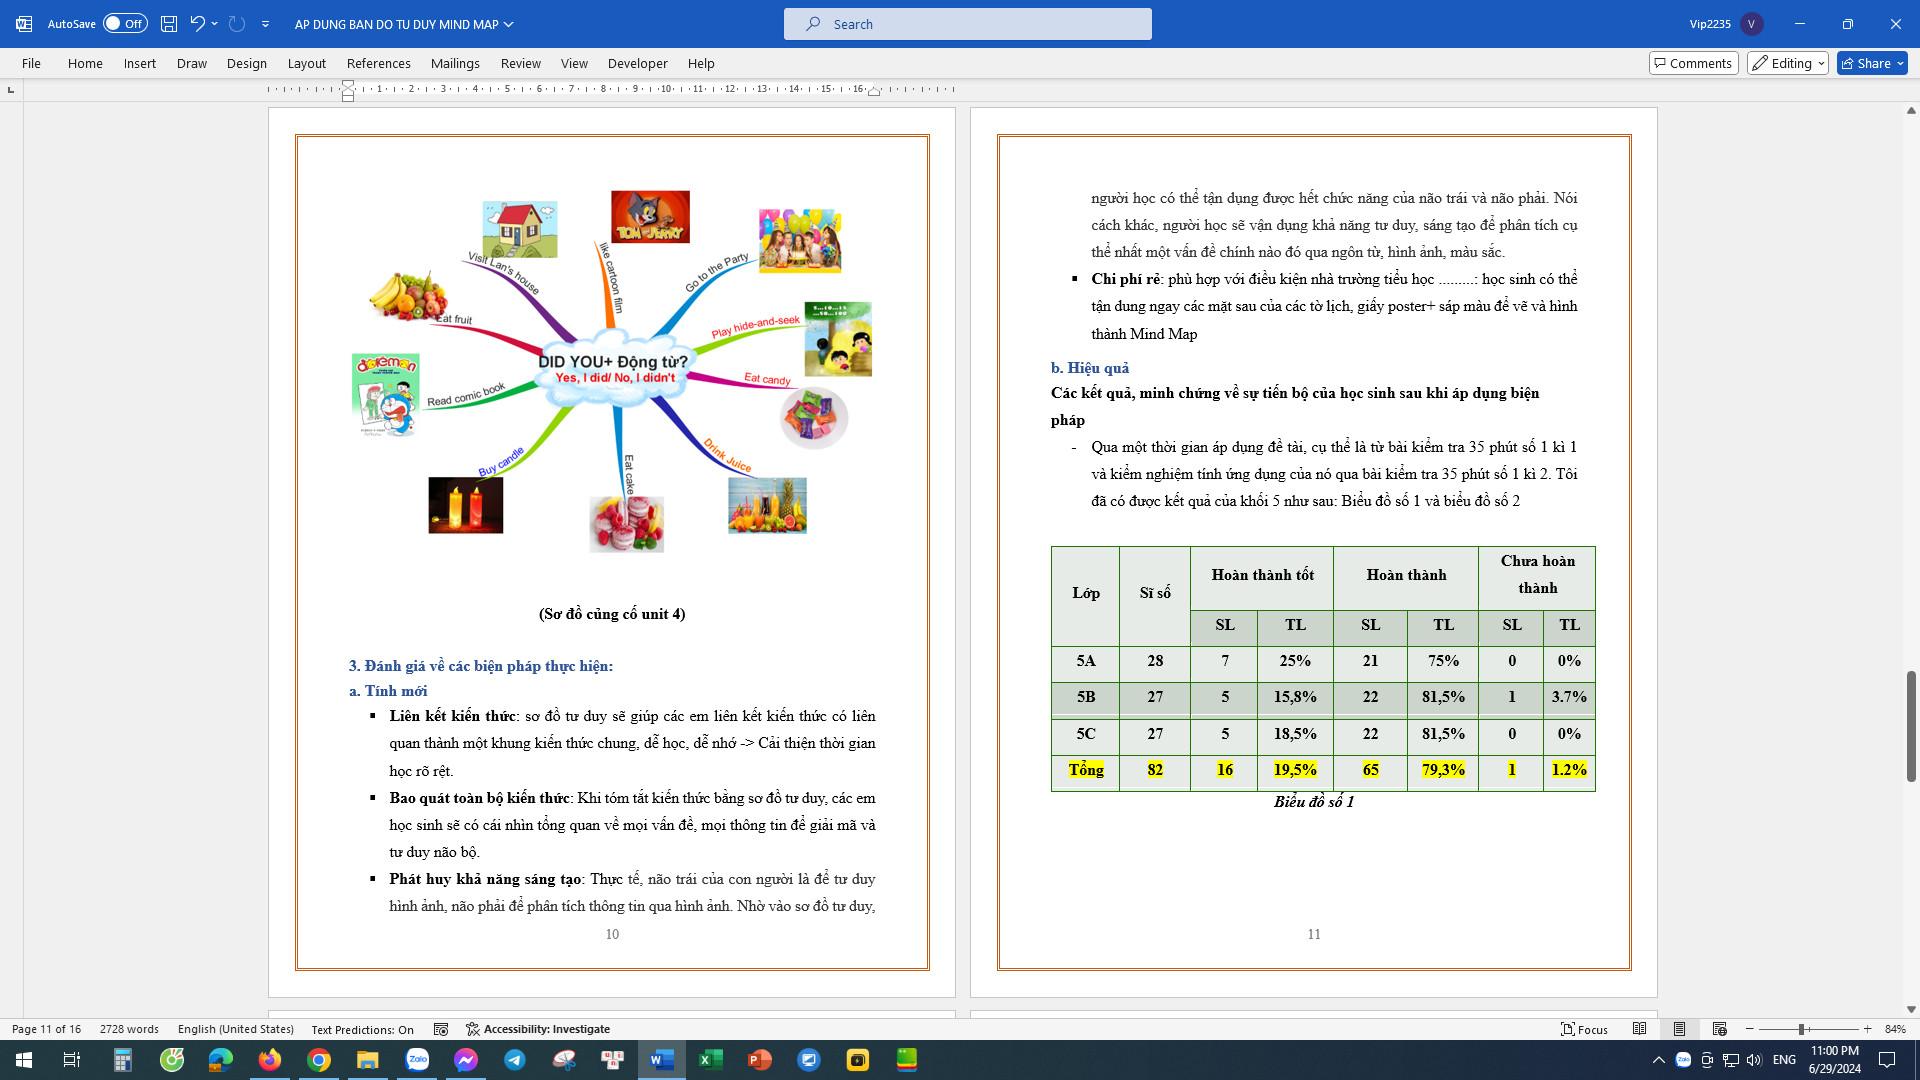Open Accessibility: Investigate checker
Image resolution: width=1920 pixels, height=1080 pixels.
click(538, 1029)
